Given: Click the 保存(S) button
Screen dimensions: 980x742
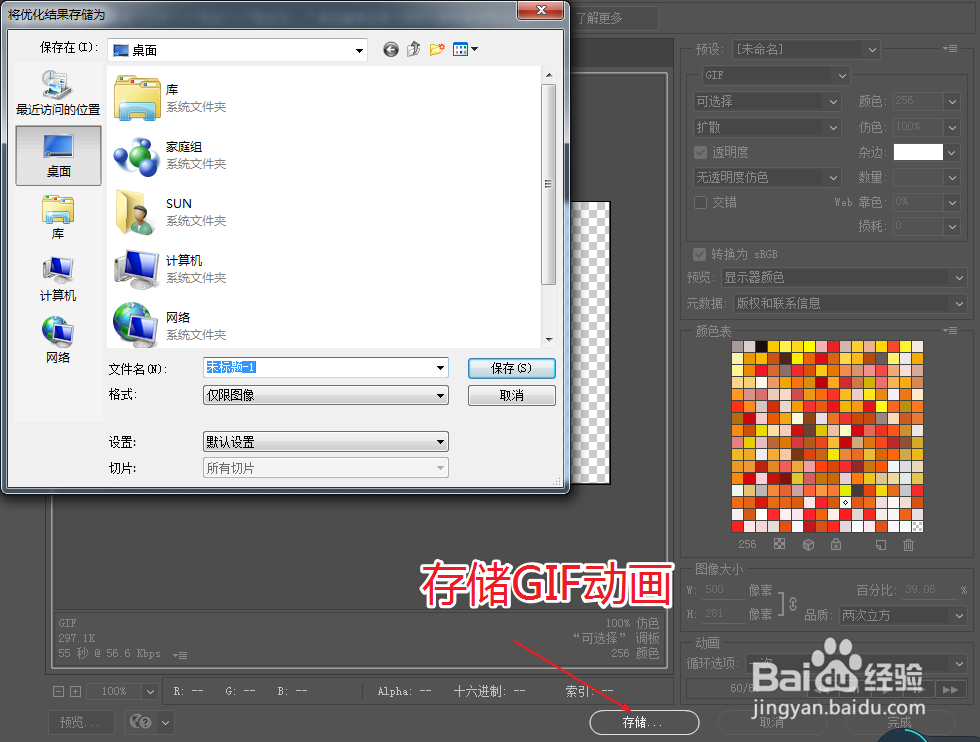Looking at the screenshot, I should click(x=511, y=368).
